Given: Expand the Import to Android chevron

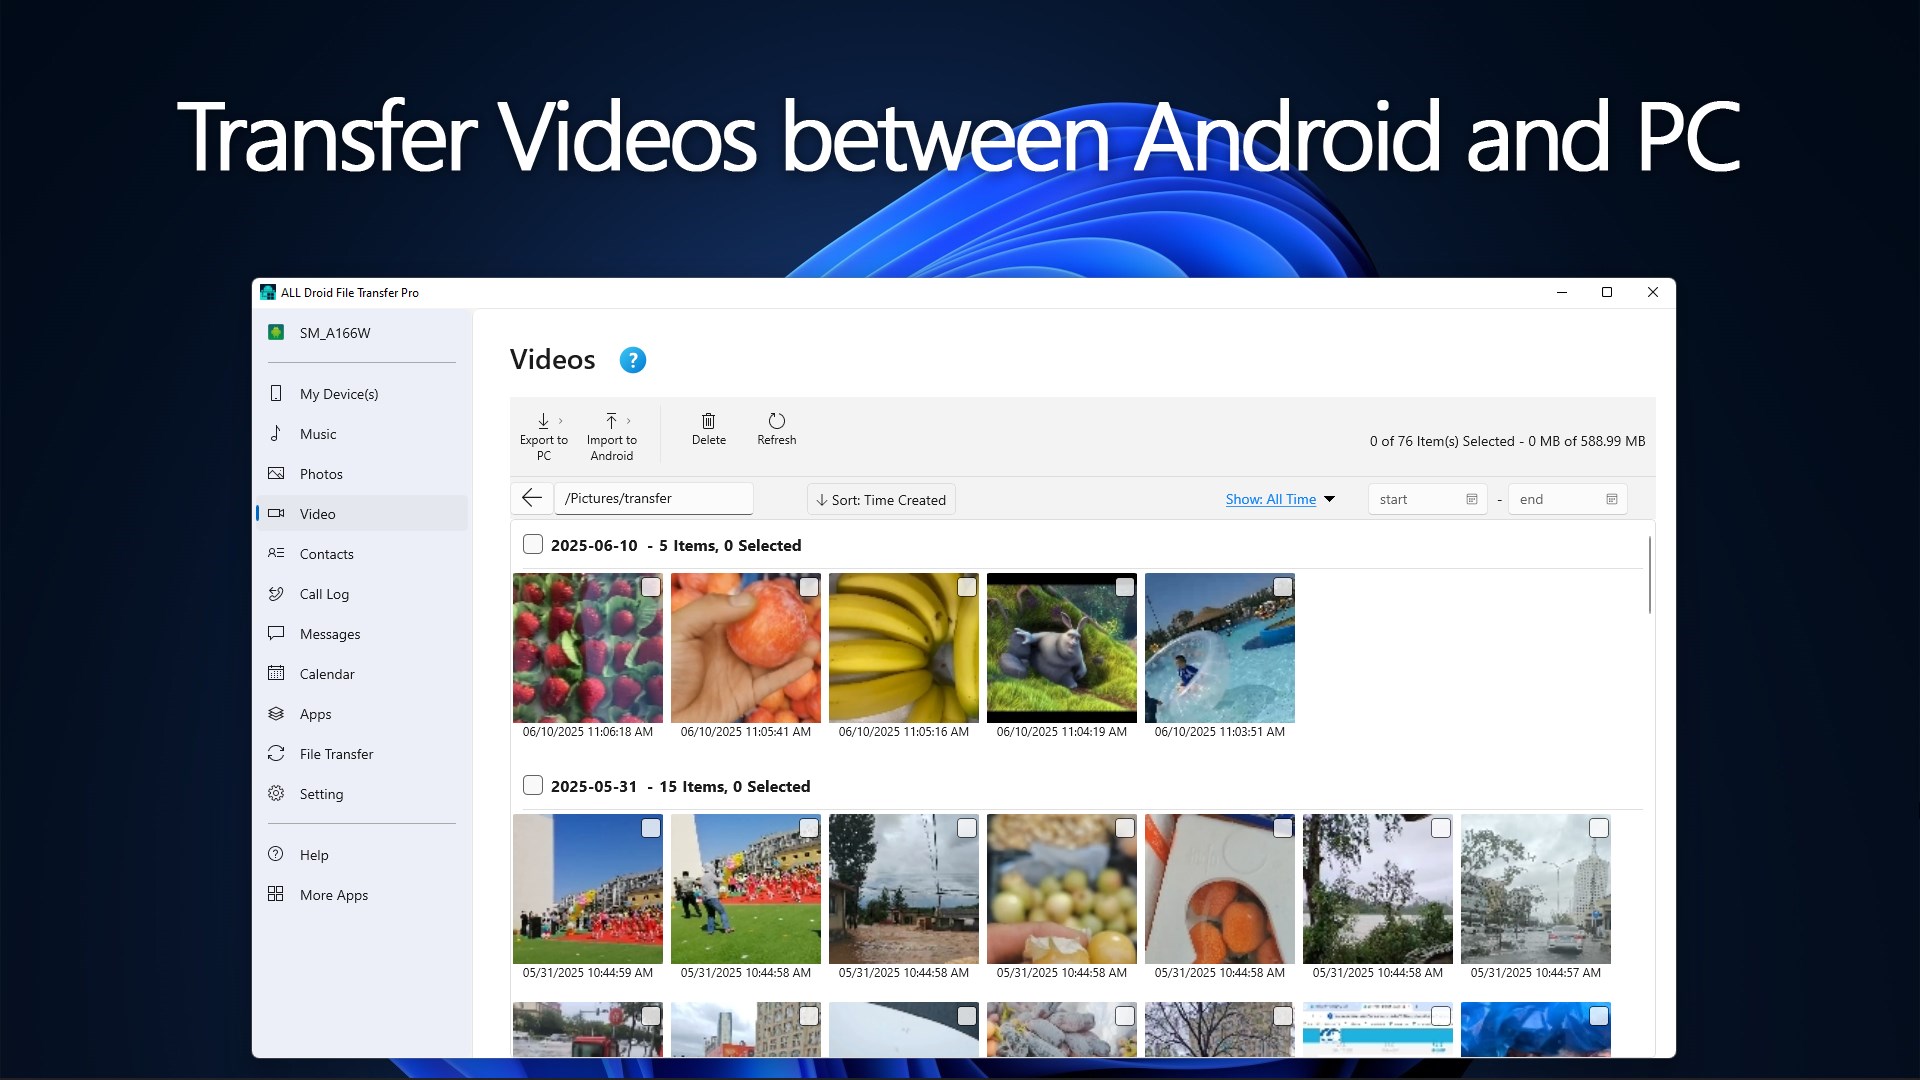Looking at the screenshot, I should [629, 421].
